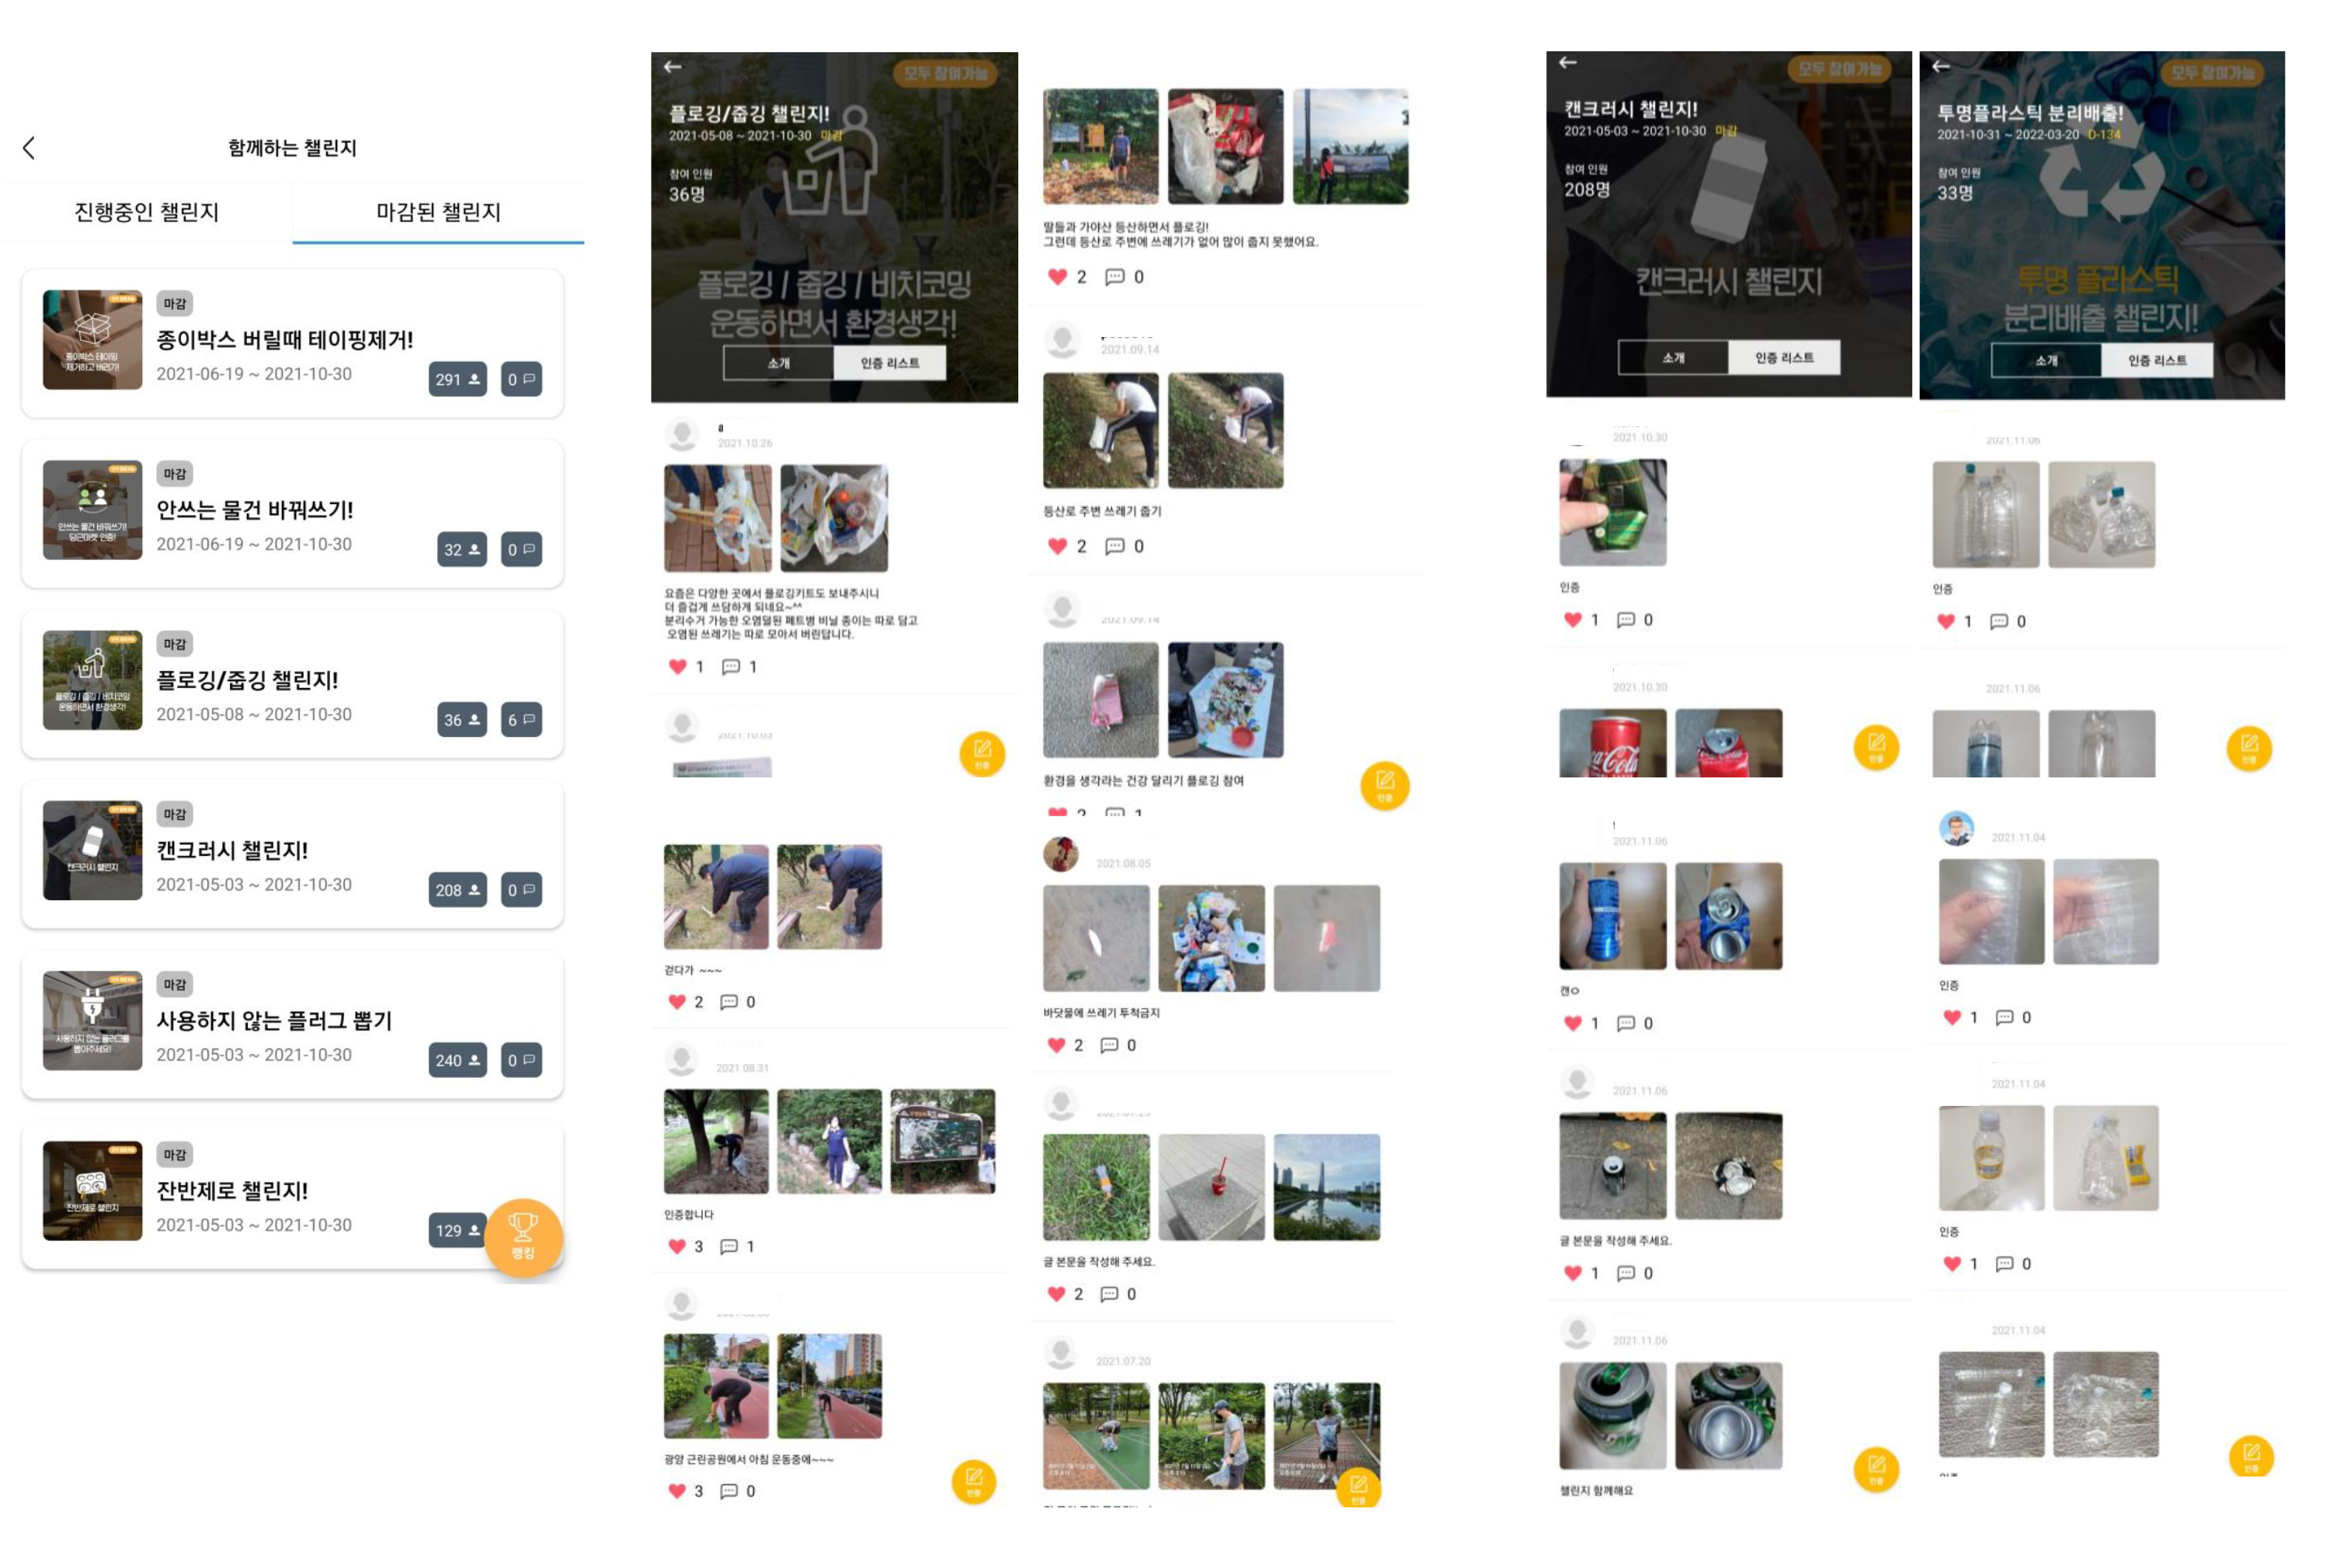Open the 안쓰는 물건 바꿔쓰기 challenge card
Screen dimensions: 2330x1568
click(x=292, y=513)
